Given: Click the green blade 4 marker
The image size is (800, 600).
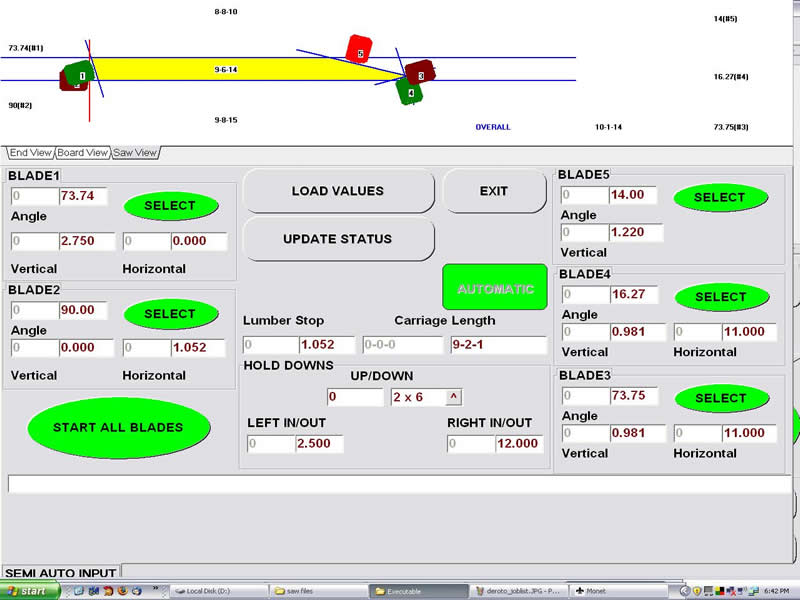Looking at the screenshot, I should [412, 93].
